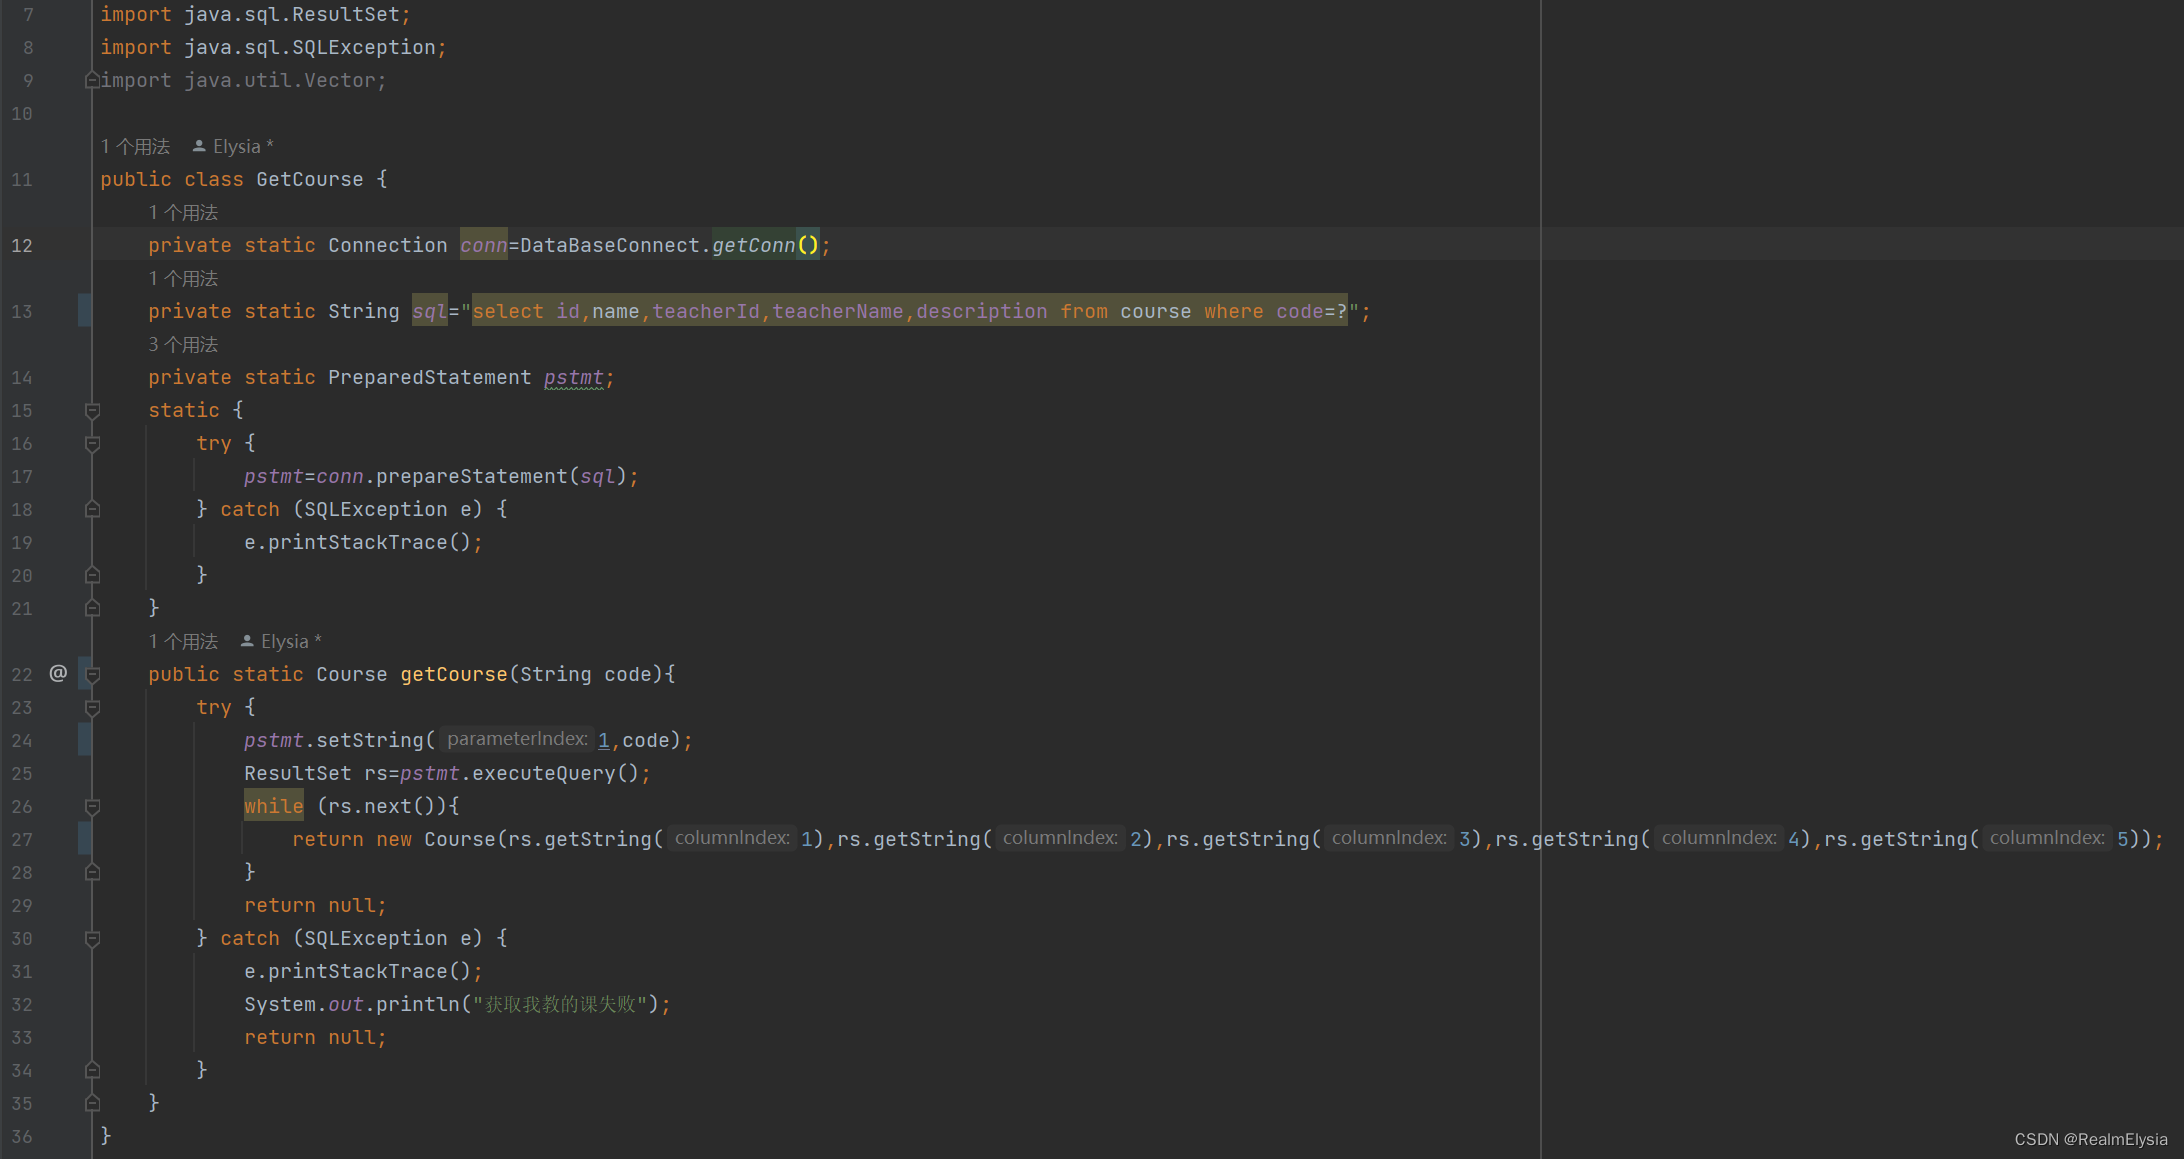Click the @ gutter icon on line 22
Image resolution: width=2184 pixels, height=1159 pixels.
(58, 673)
